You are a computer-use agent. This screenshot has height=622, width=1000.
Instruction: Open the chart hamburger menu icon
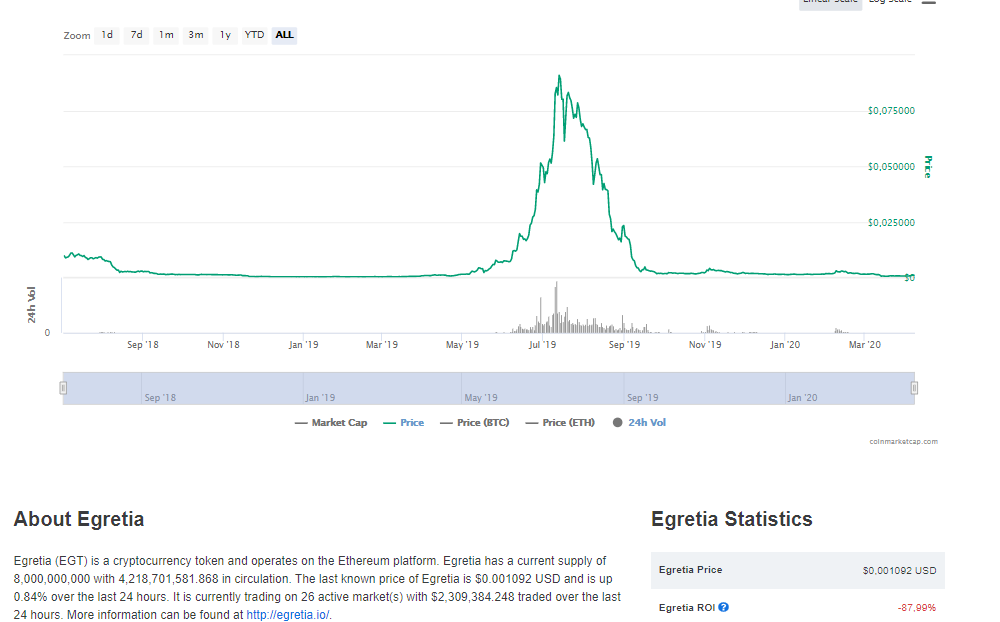(x=929, y=3)
